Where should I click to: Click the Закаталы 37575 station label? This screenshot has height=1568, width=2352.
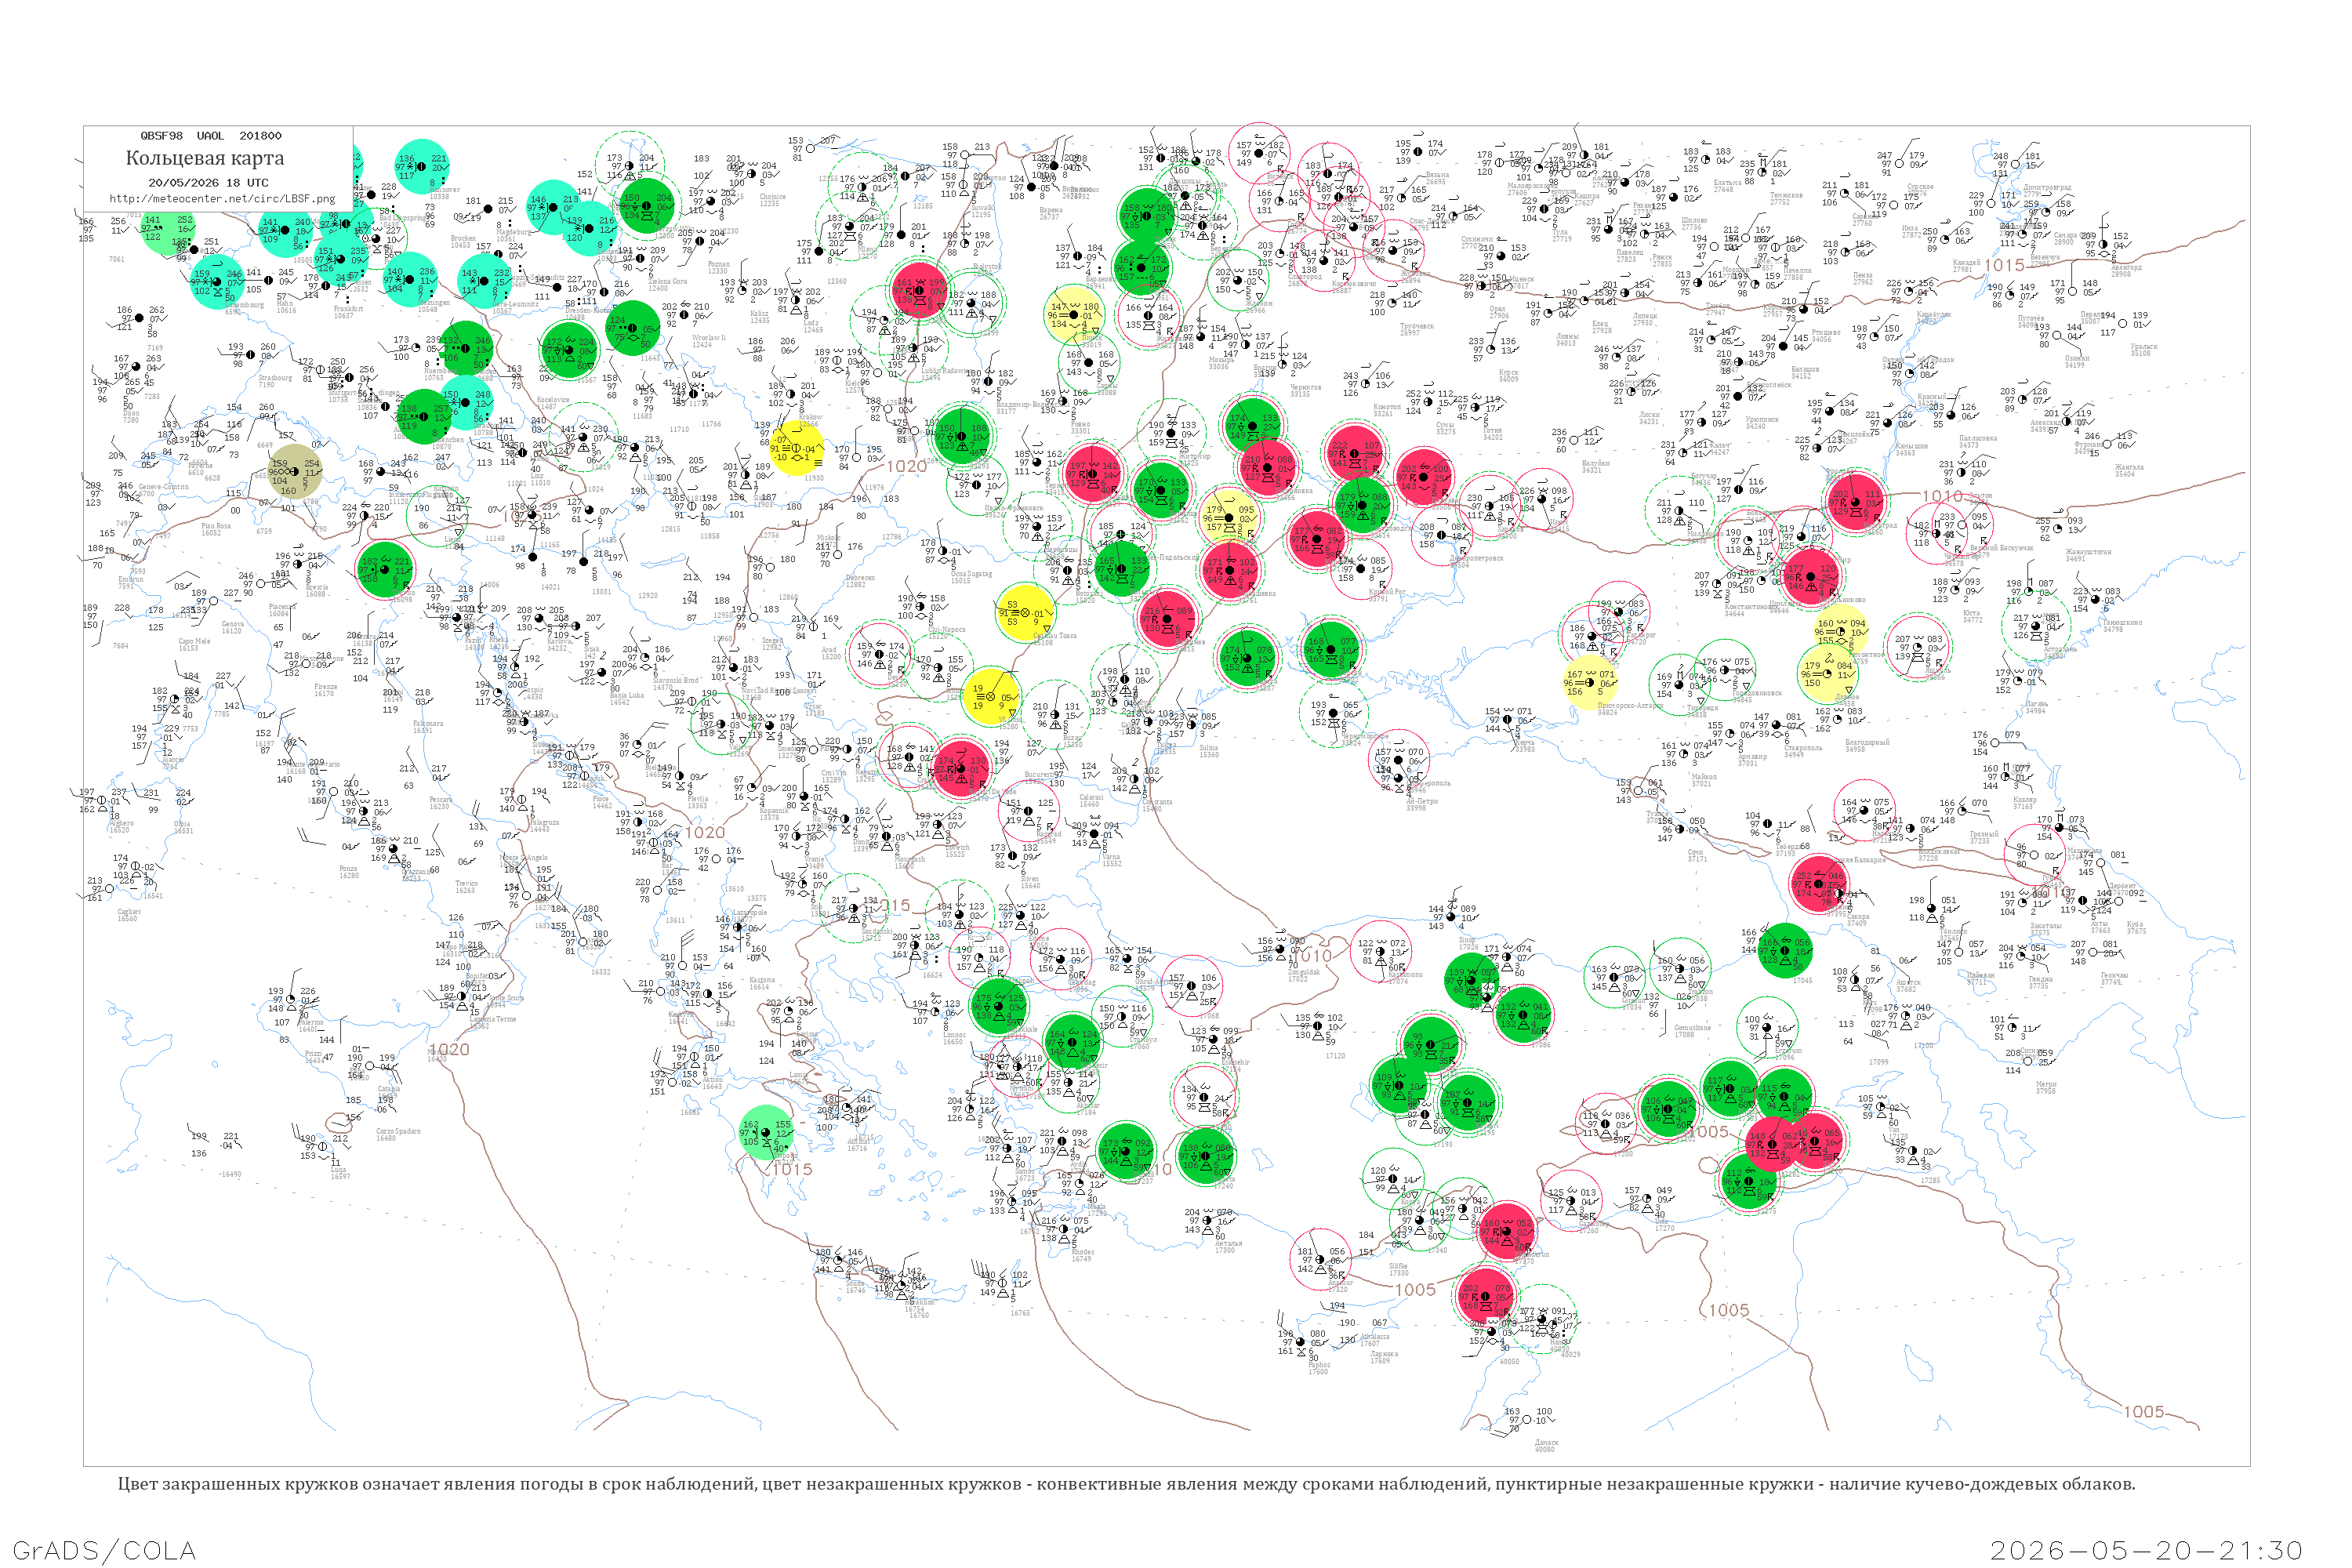(2045, 930)
